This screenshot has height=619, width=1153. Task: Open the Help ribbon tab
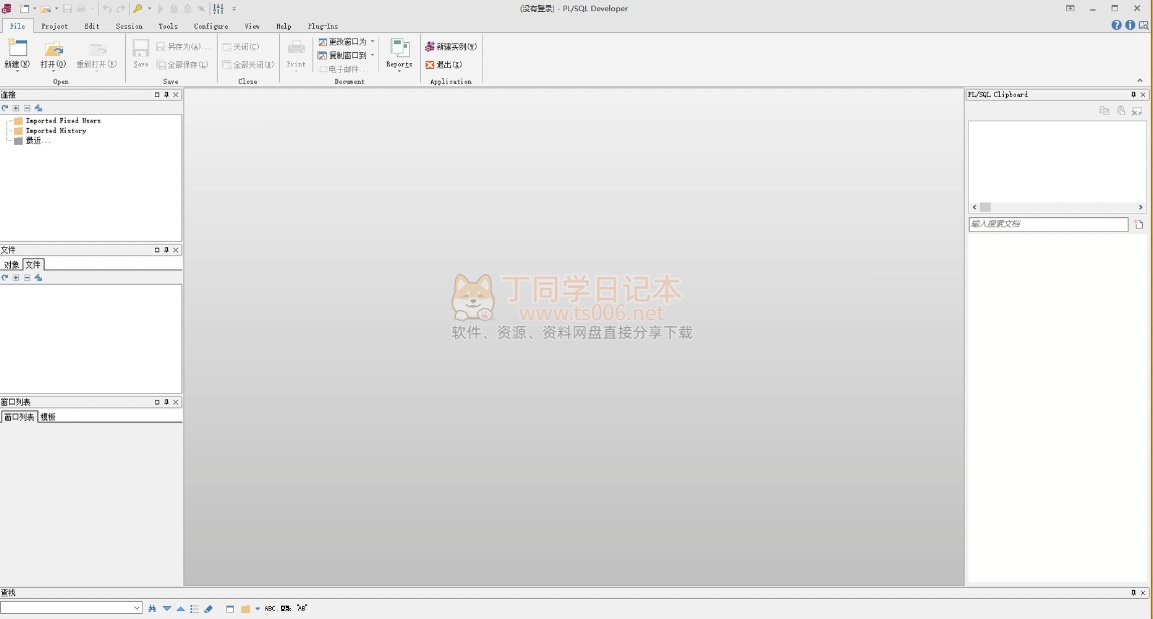(284, 26)
